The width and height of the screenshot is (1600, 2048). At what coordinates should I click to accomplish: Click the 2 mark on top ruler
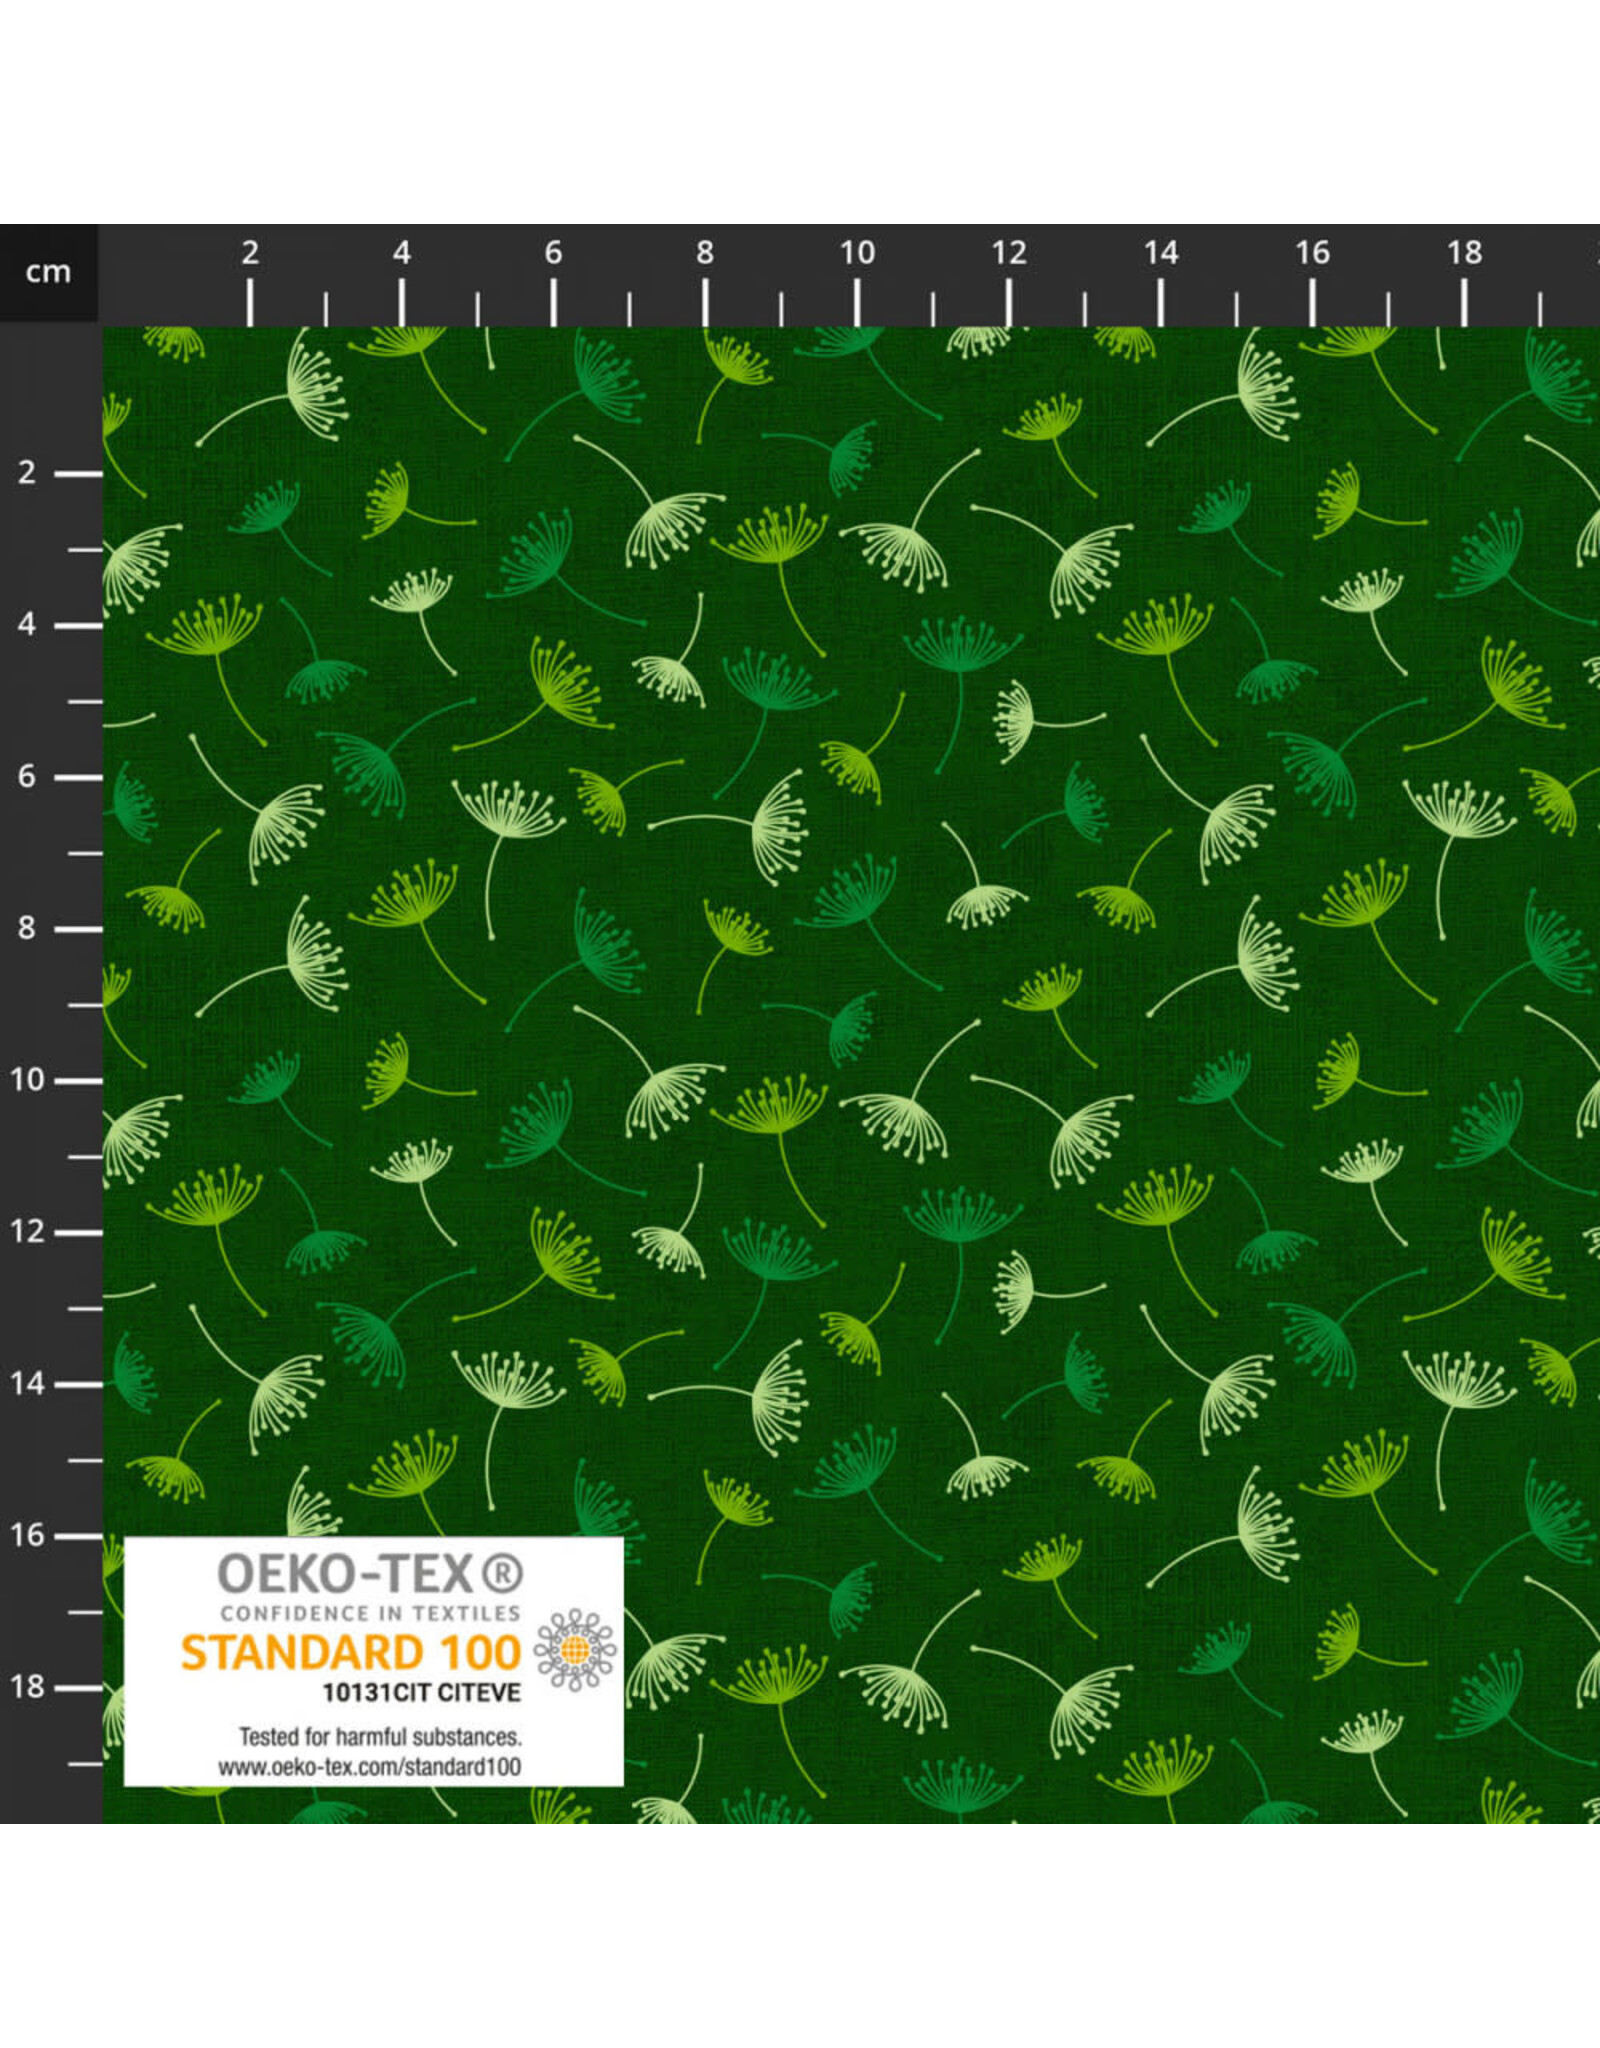tap(250, 253)
